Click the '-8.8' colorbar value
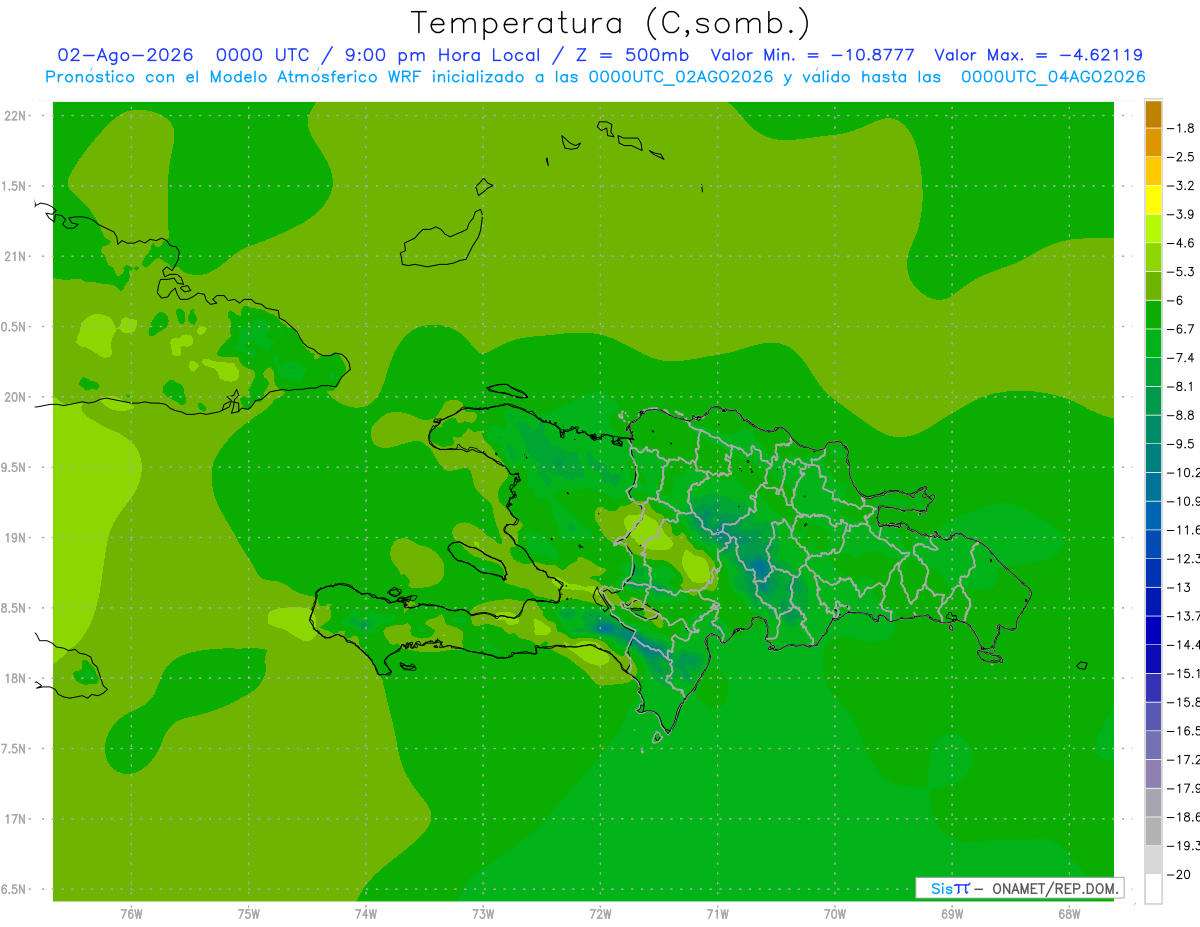 point(1183,415)
